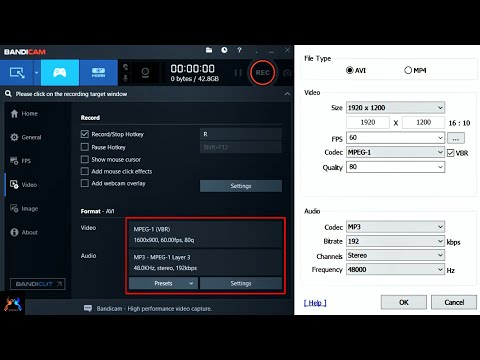Open Record section Settings button
480x360 pixels.
coord(241,186)
